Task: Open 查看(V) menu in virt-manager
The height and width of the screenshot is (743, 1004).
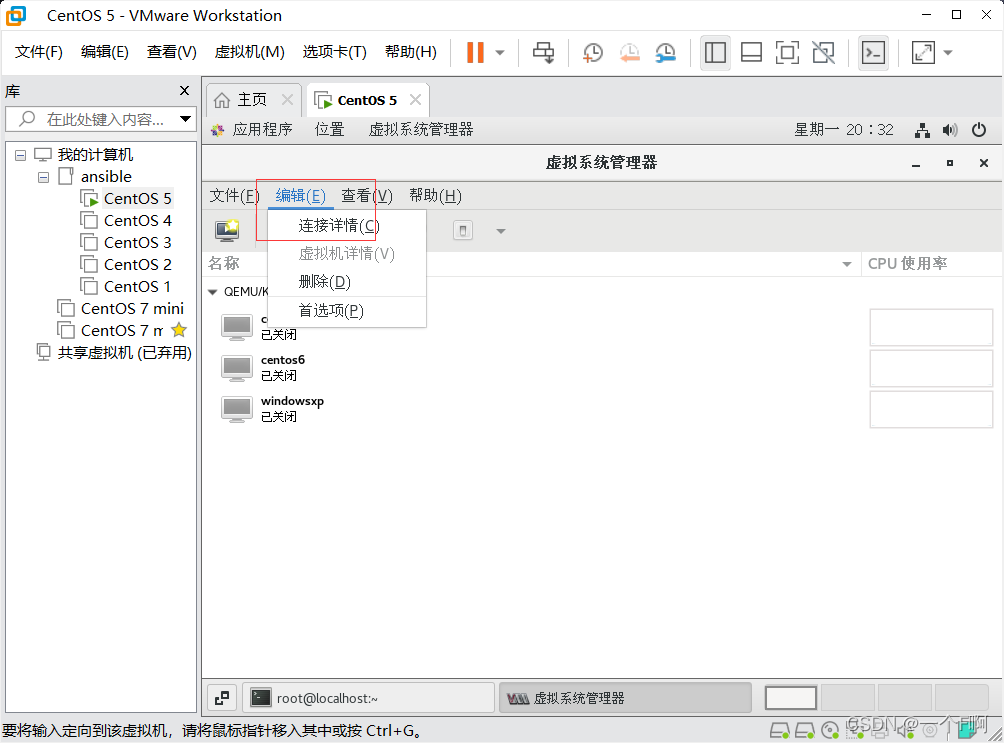Action: tap(367, 195)
